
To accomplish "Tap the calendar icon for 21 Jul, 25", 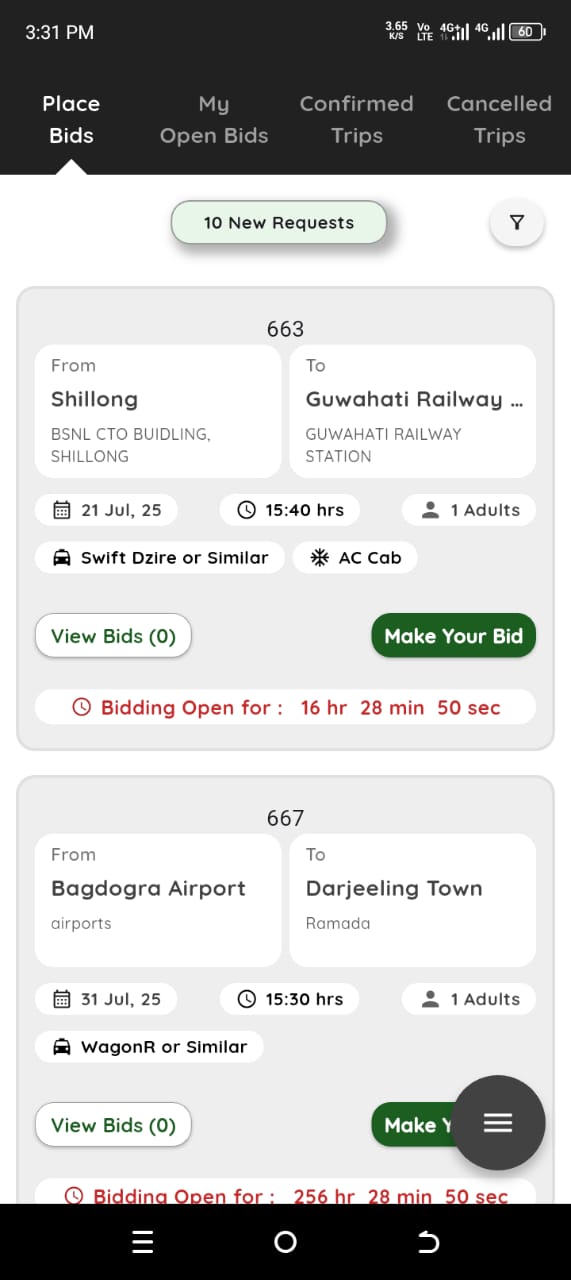I will coord(62,510).
